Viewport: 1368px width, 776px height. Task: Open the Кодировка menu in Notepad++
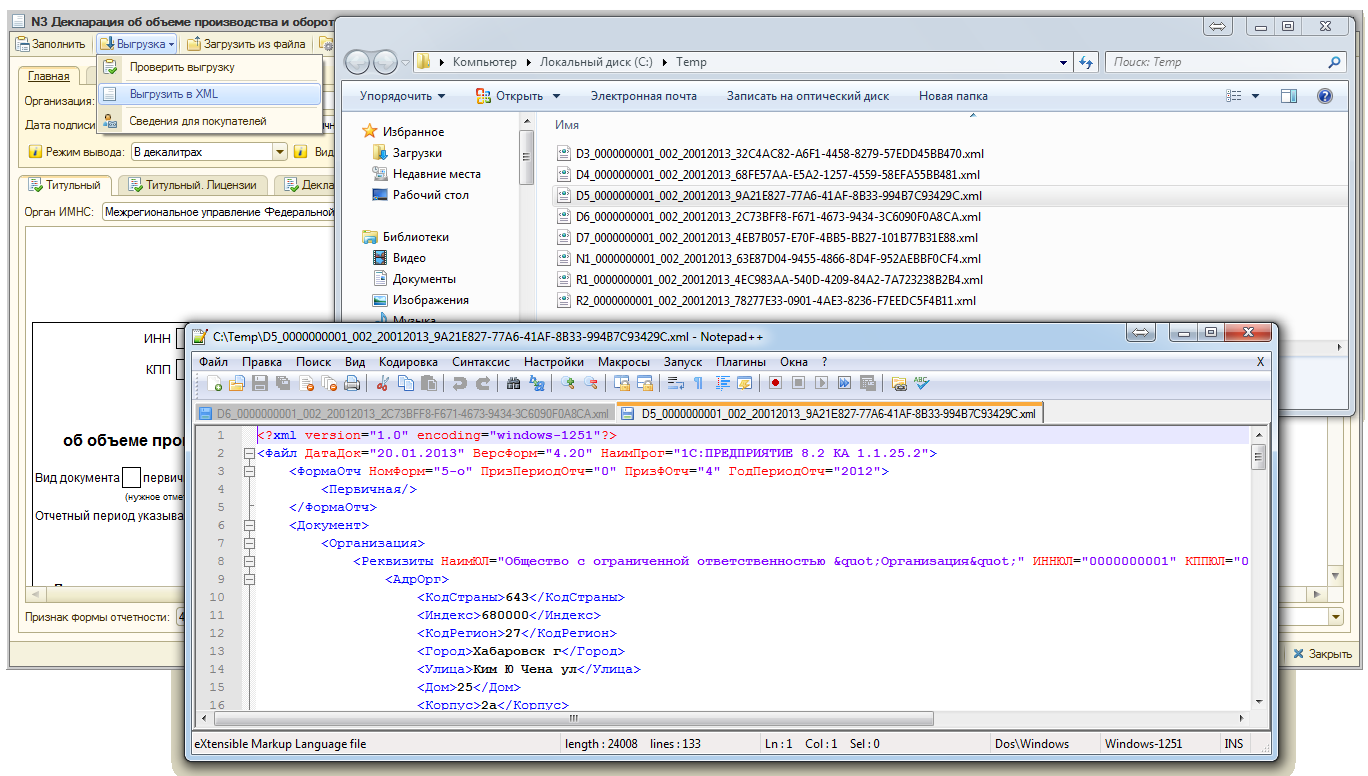(x=408, y=361)
